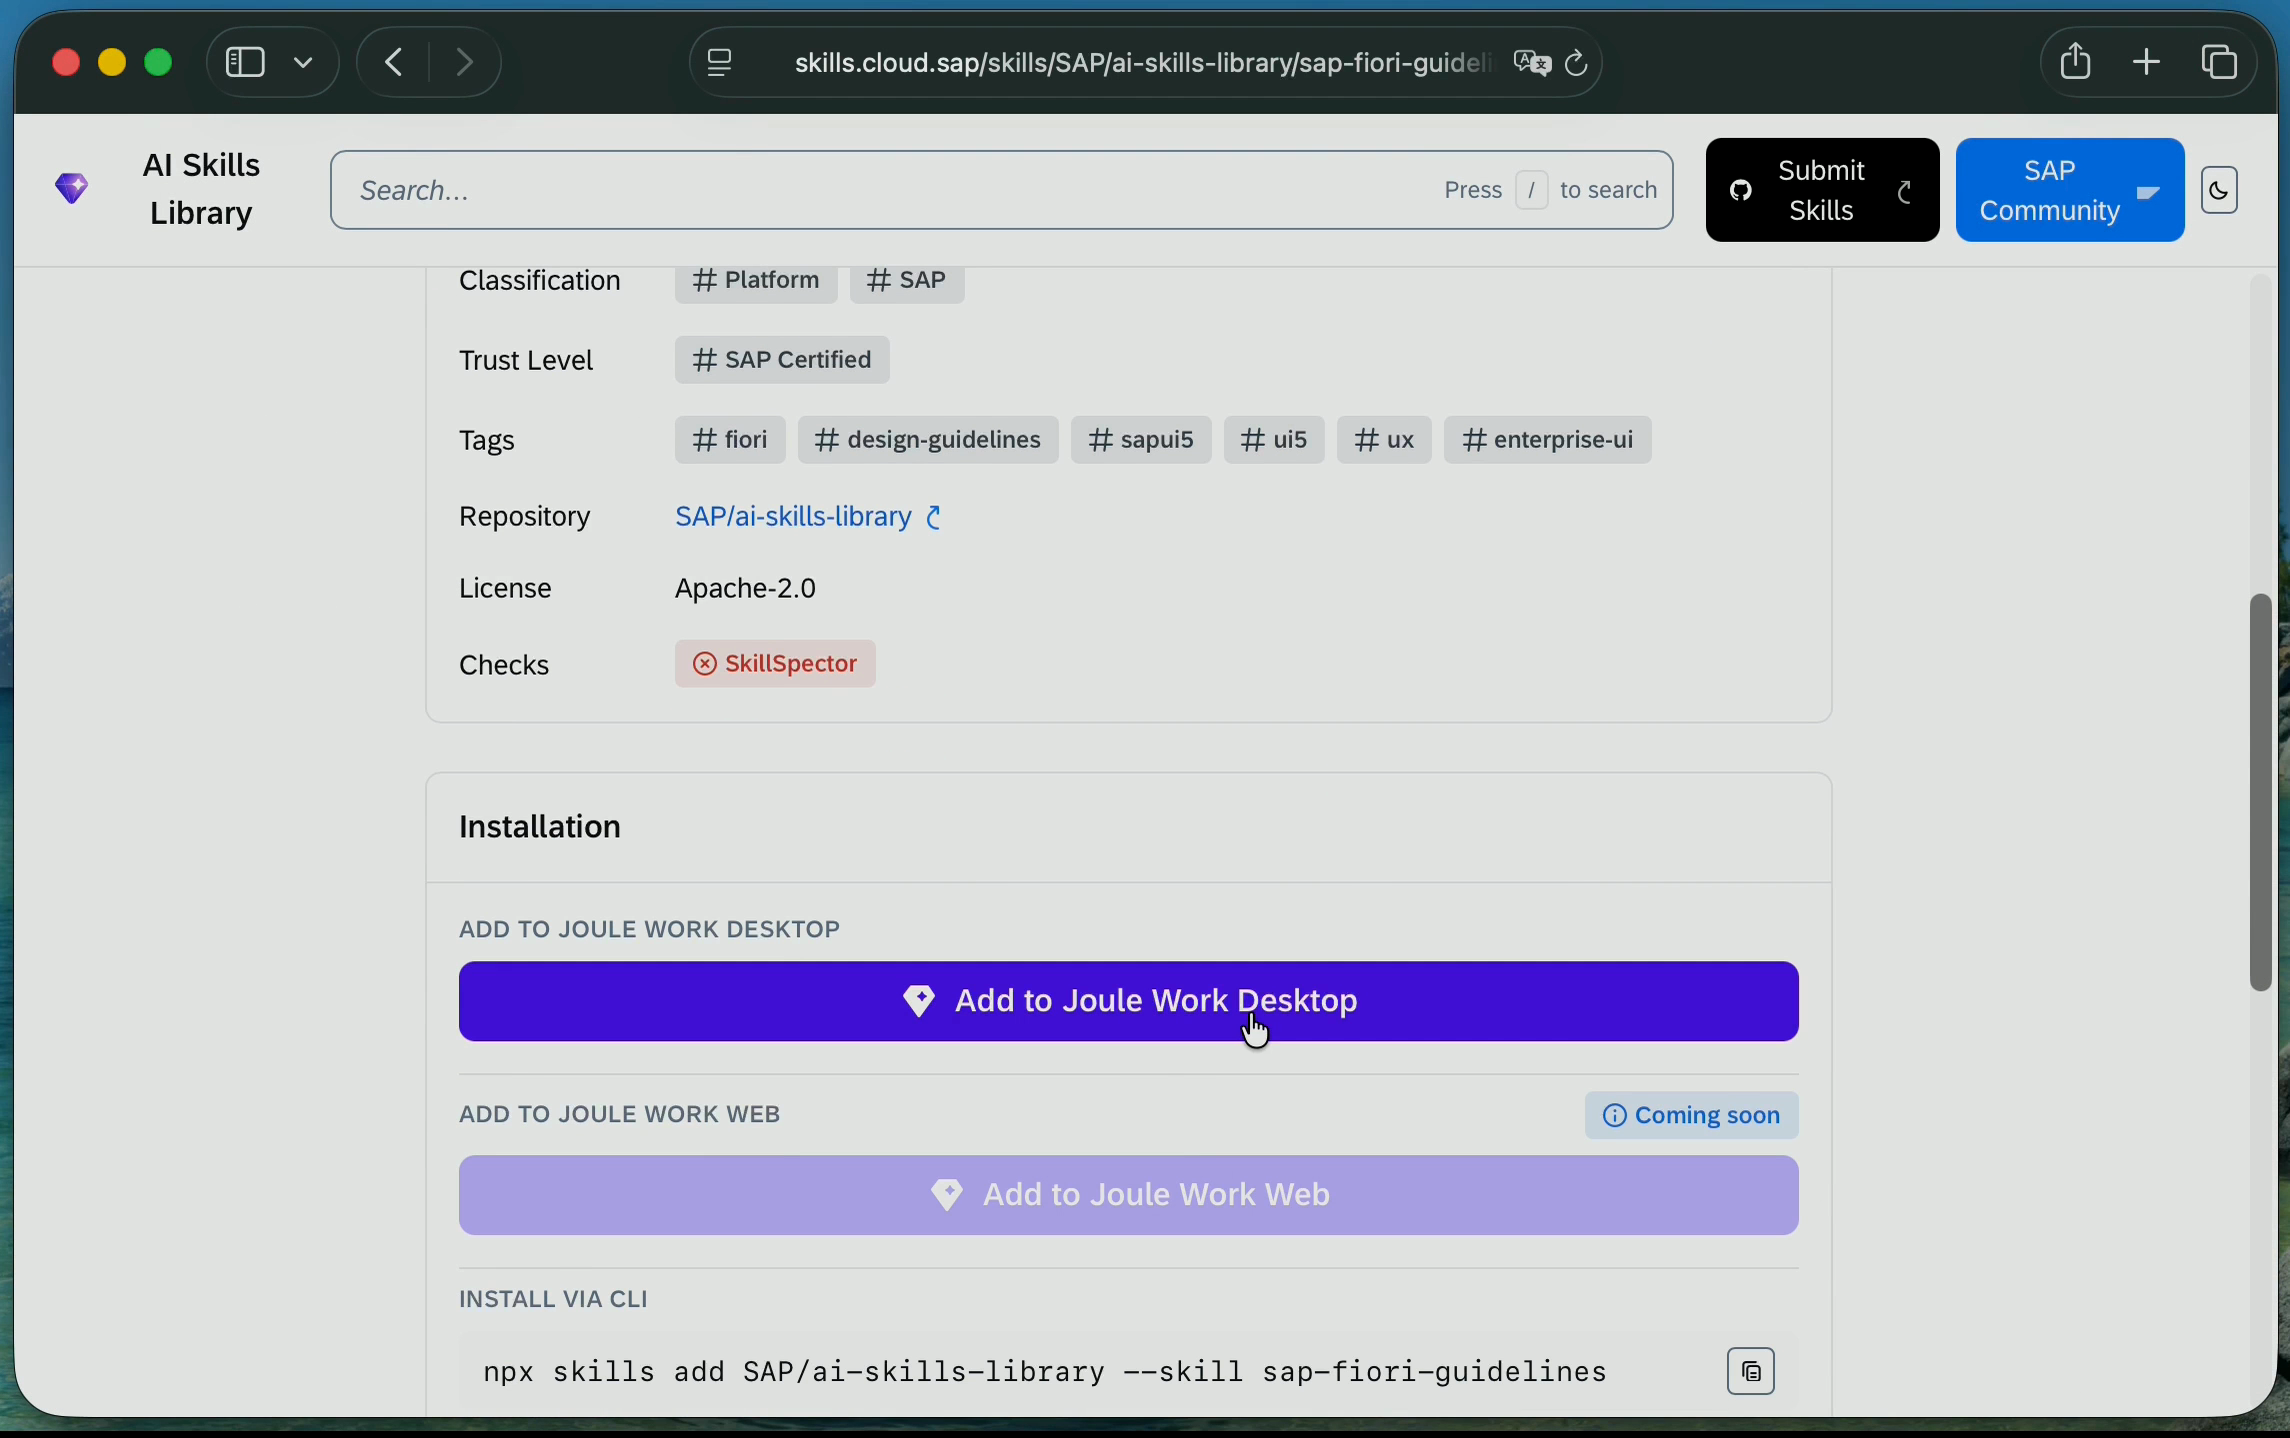The width and height of the screenshot is (2290, 1438).
Task: Select the Apache-2.0 license text
Action: [745, 588]
